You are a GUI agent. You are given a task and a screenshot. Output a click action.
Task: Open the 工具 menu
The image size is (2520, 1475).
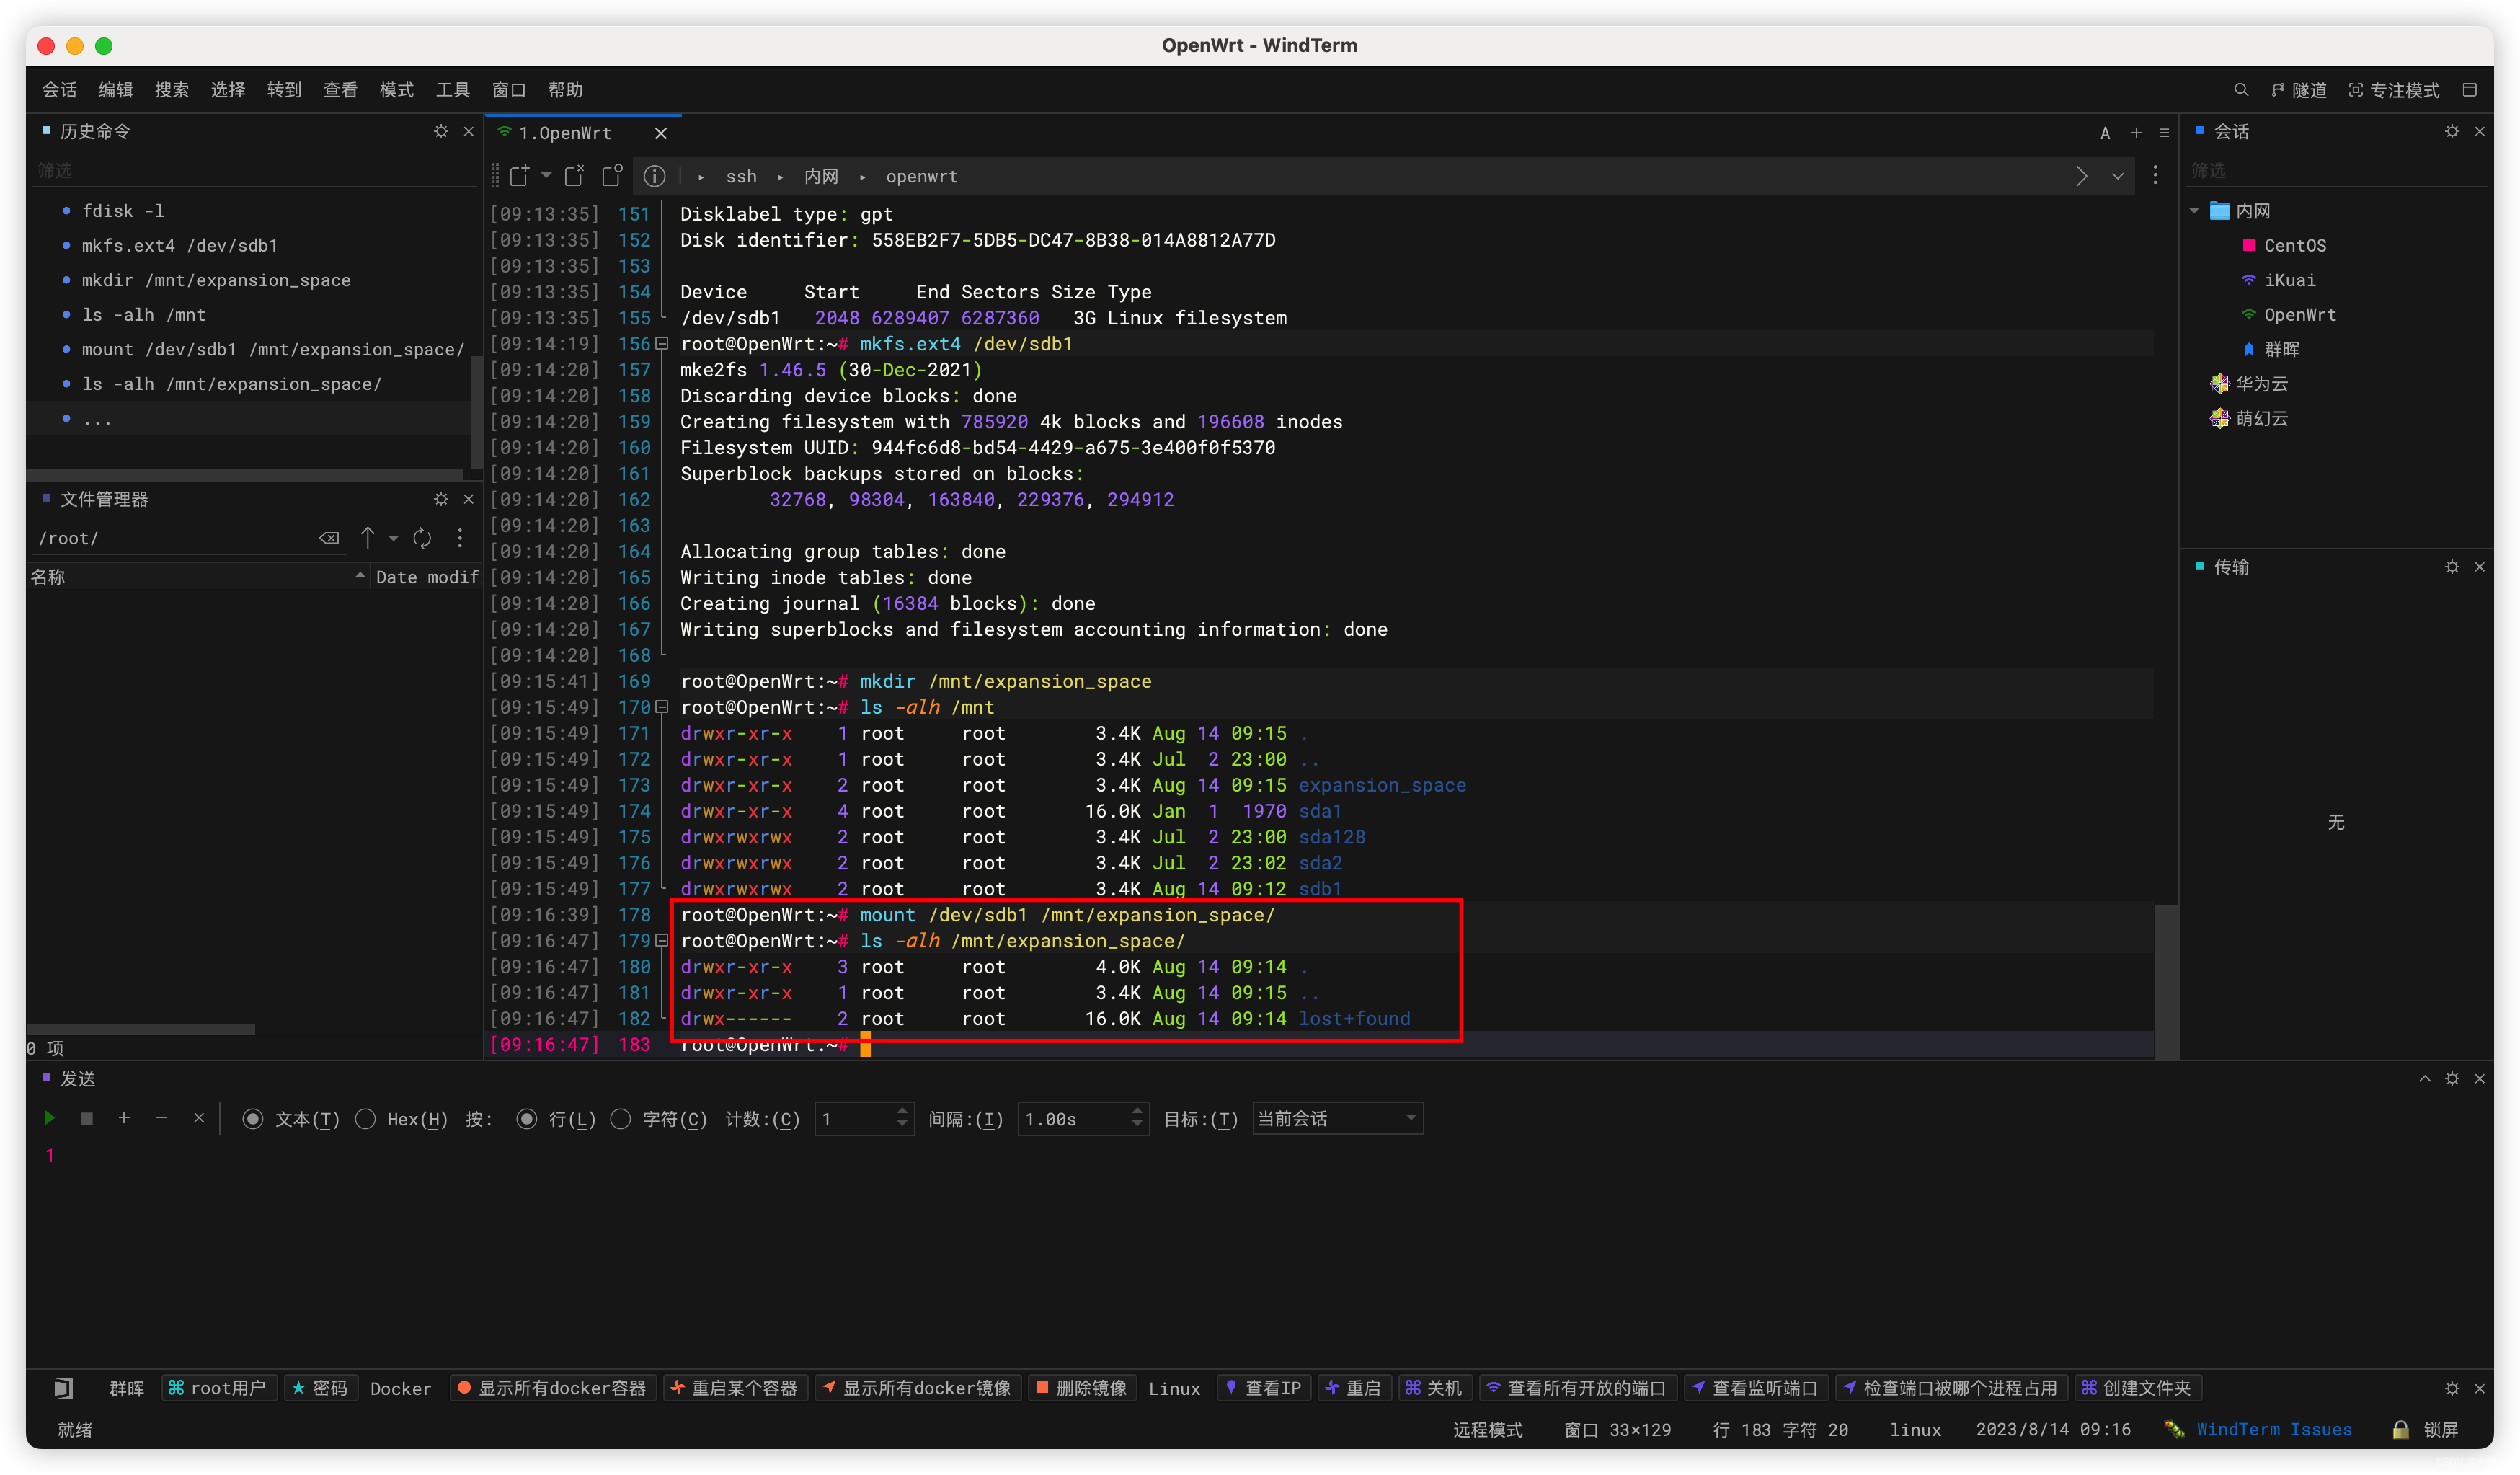(452, 90)
